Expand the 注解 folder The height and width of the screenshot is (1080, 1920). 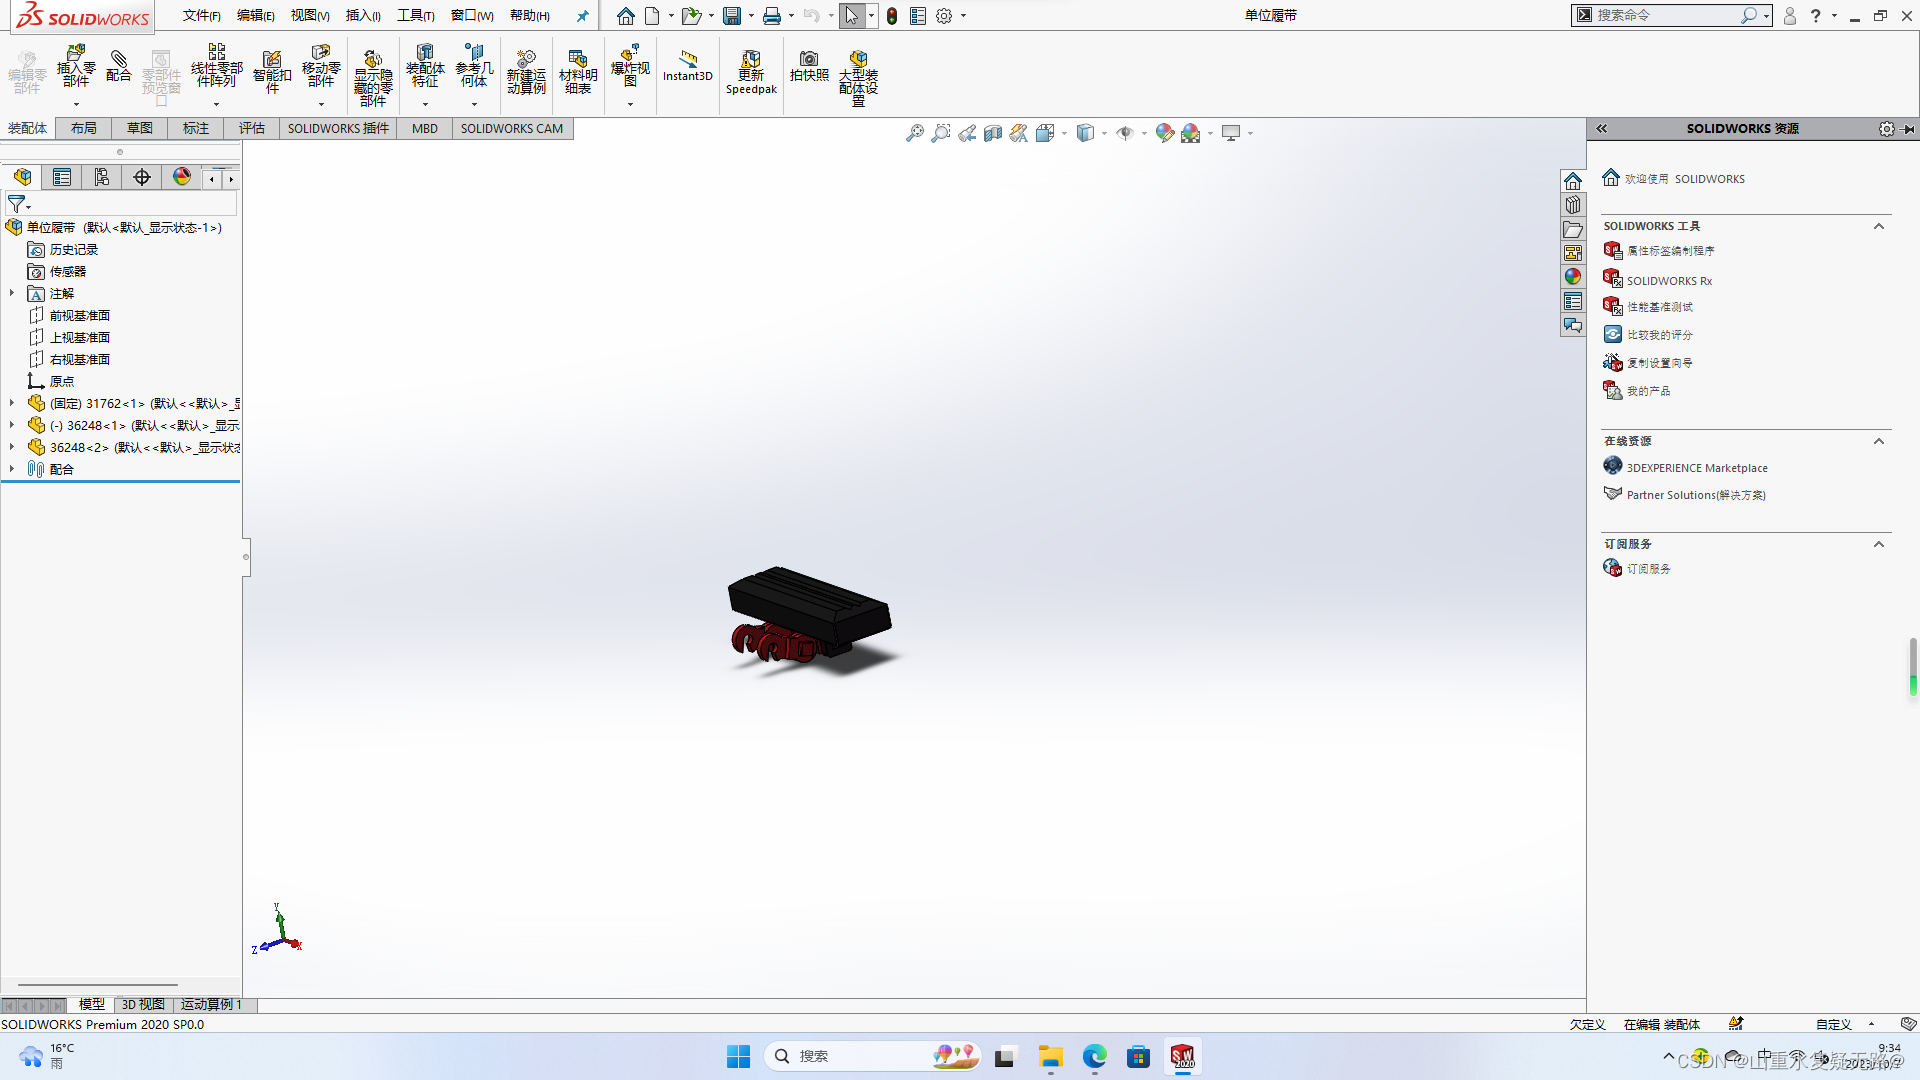12,293
